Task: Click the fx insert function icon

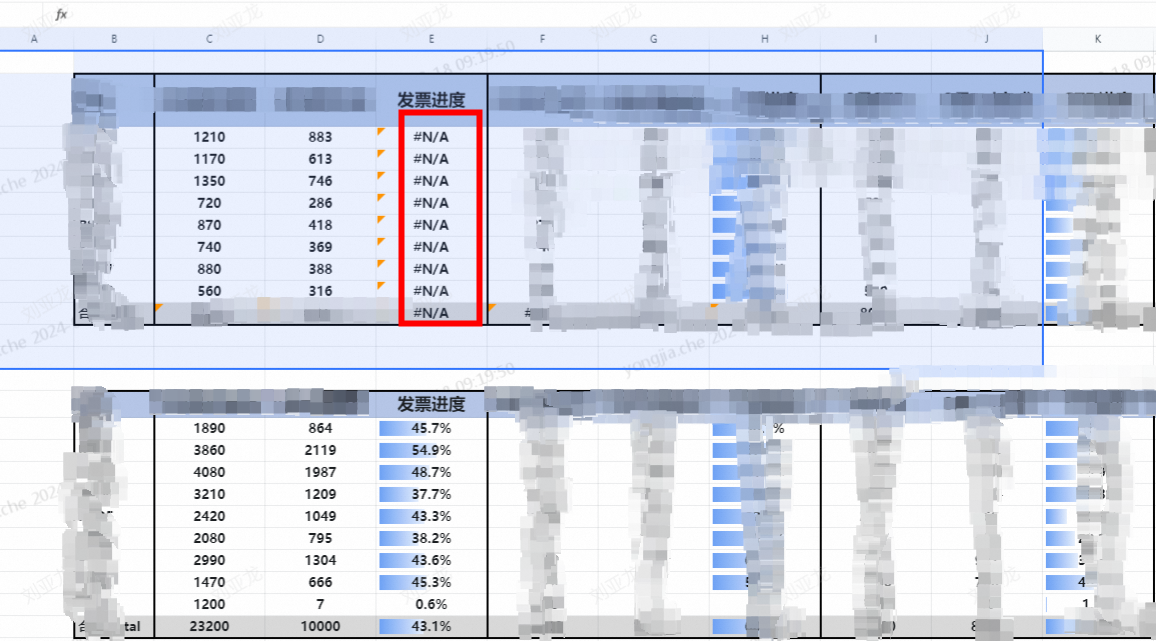Action: pos(61,14)
